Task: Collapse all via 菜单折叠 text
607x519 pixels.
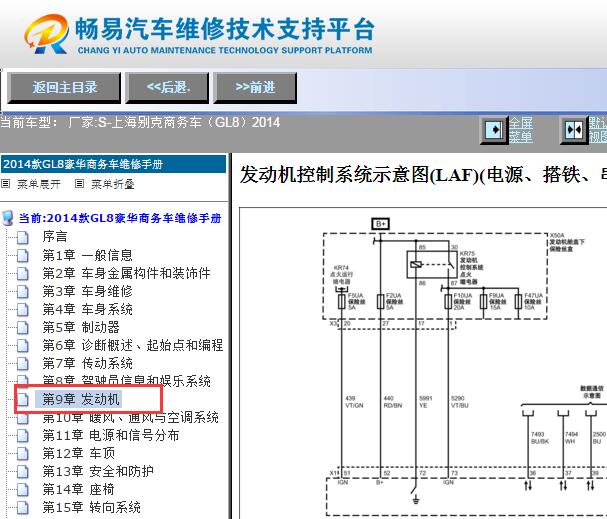Action: pyautogui.click(x=113, y=184)
